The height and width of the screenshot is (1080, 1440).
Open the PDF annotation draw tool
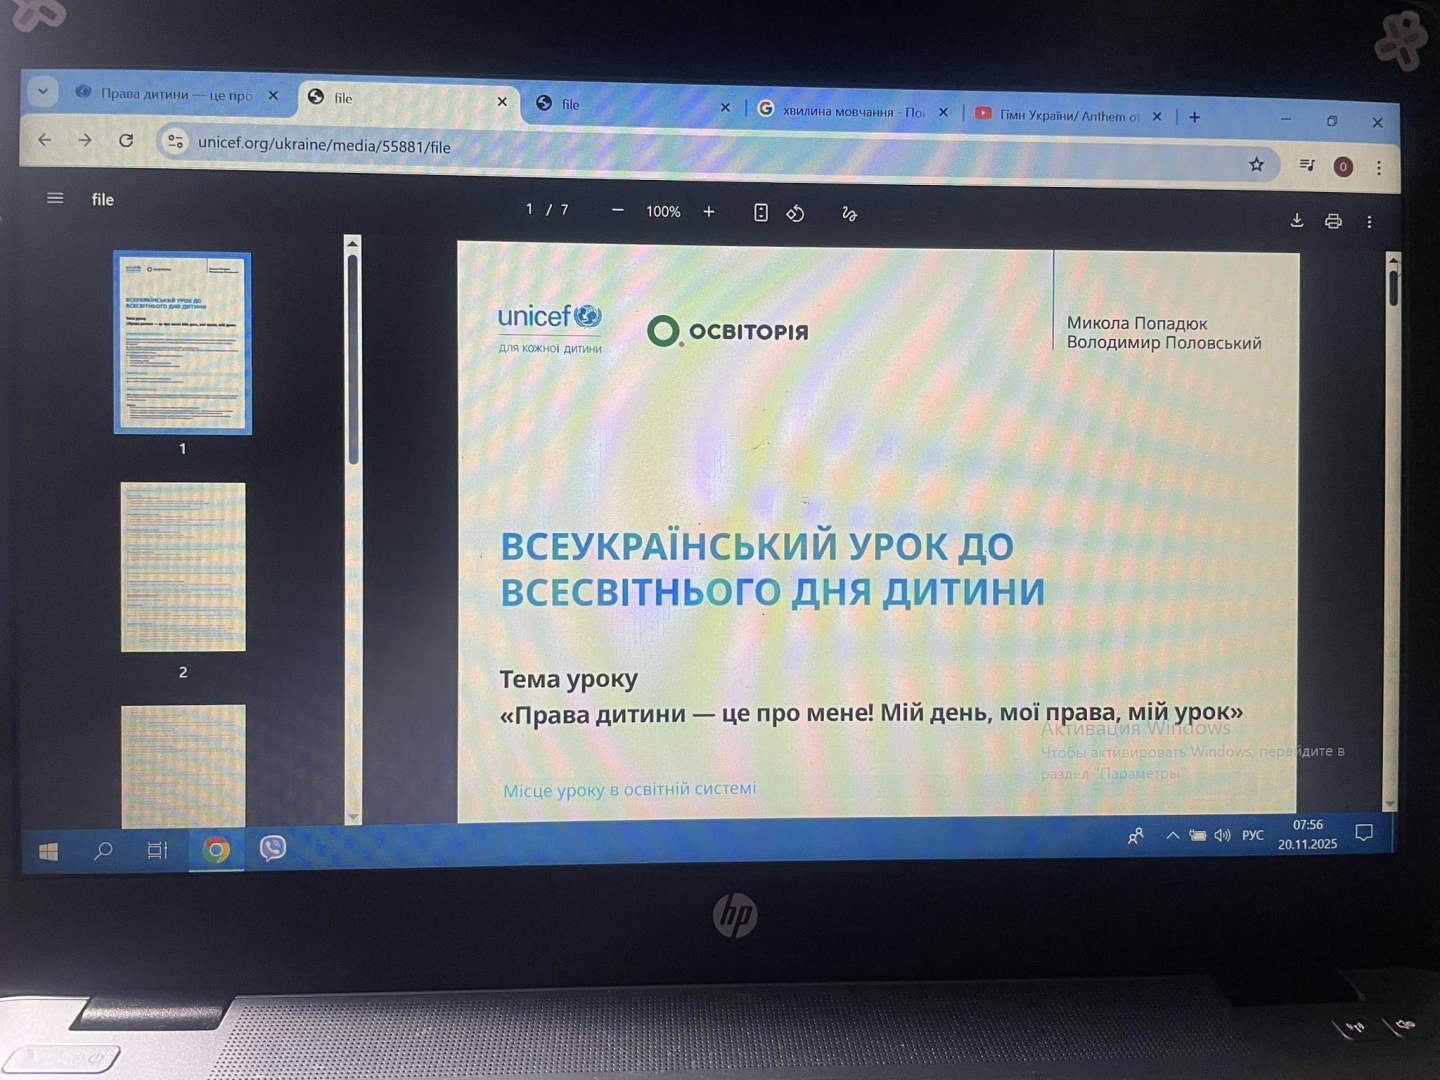(849, 214)
